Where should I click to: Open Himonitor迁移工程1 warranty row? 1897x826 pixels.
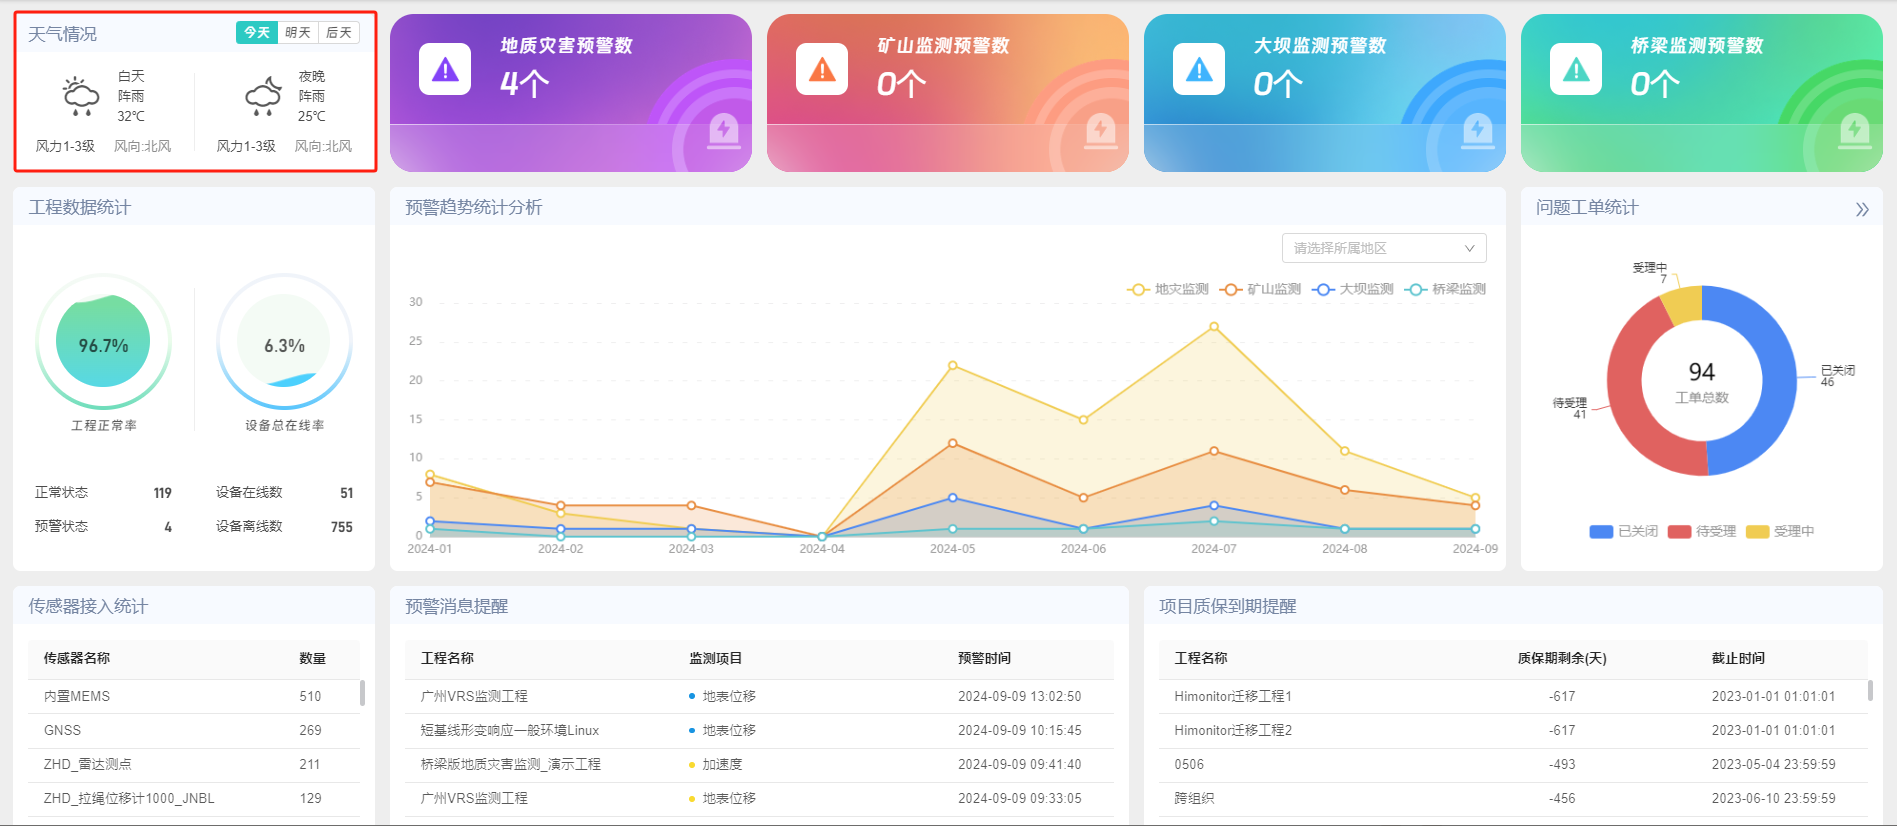tap(1233, 696)
